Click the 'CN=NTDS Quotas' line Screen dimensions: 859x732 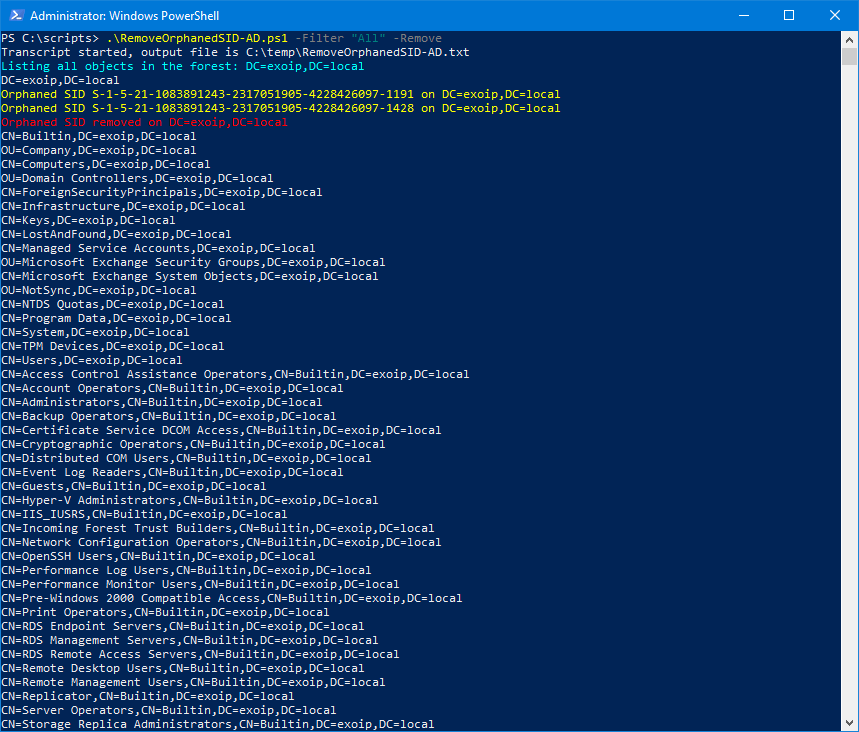point(112,304)
